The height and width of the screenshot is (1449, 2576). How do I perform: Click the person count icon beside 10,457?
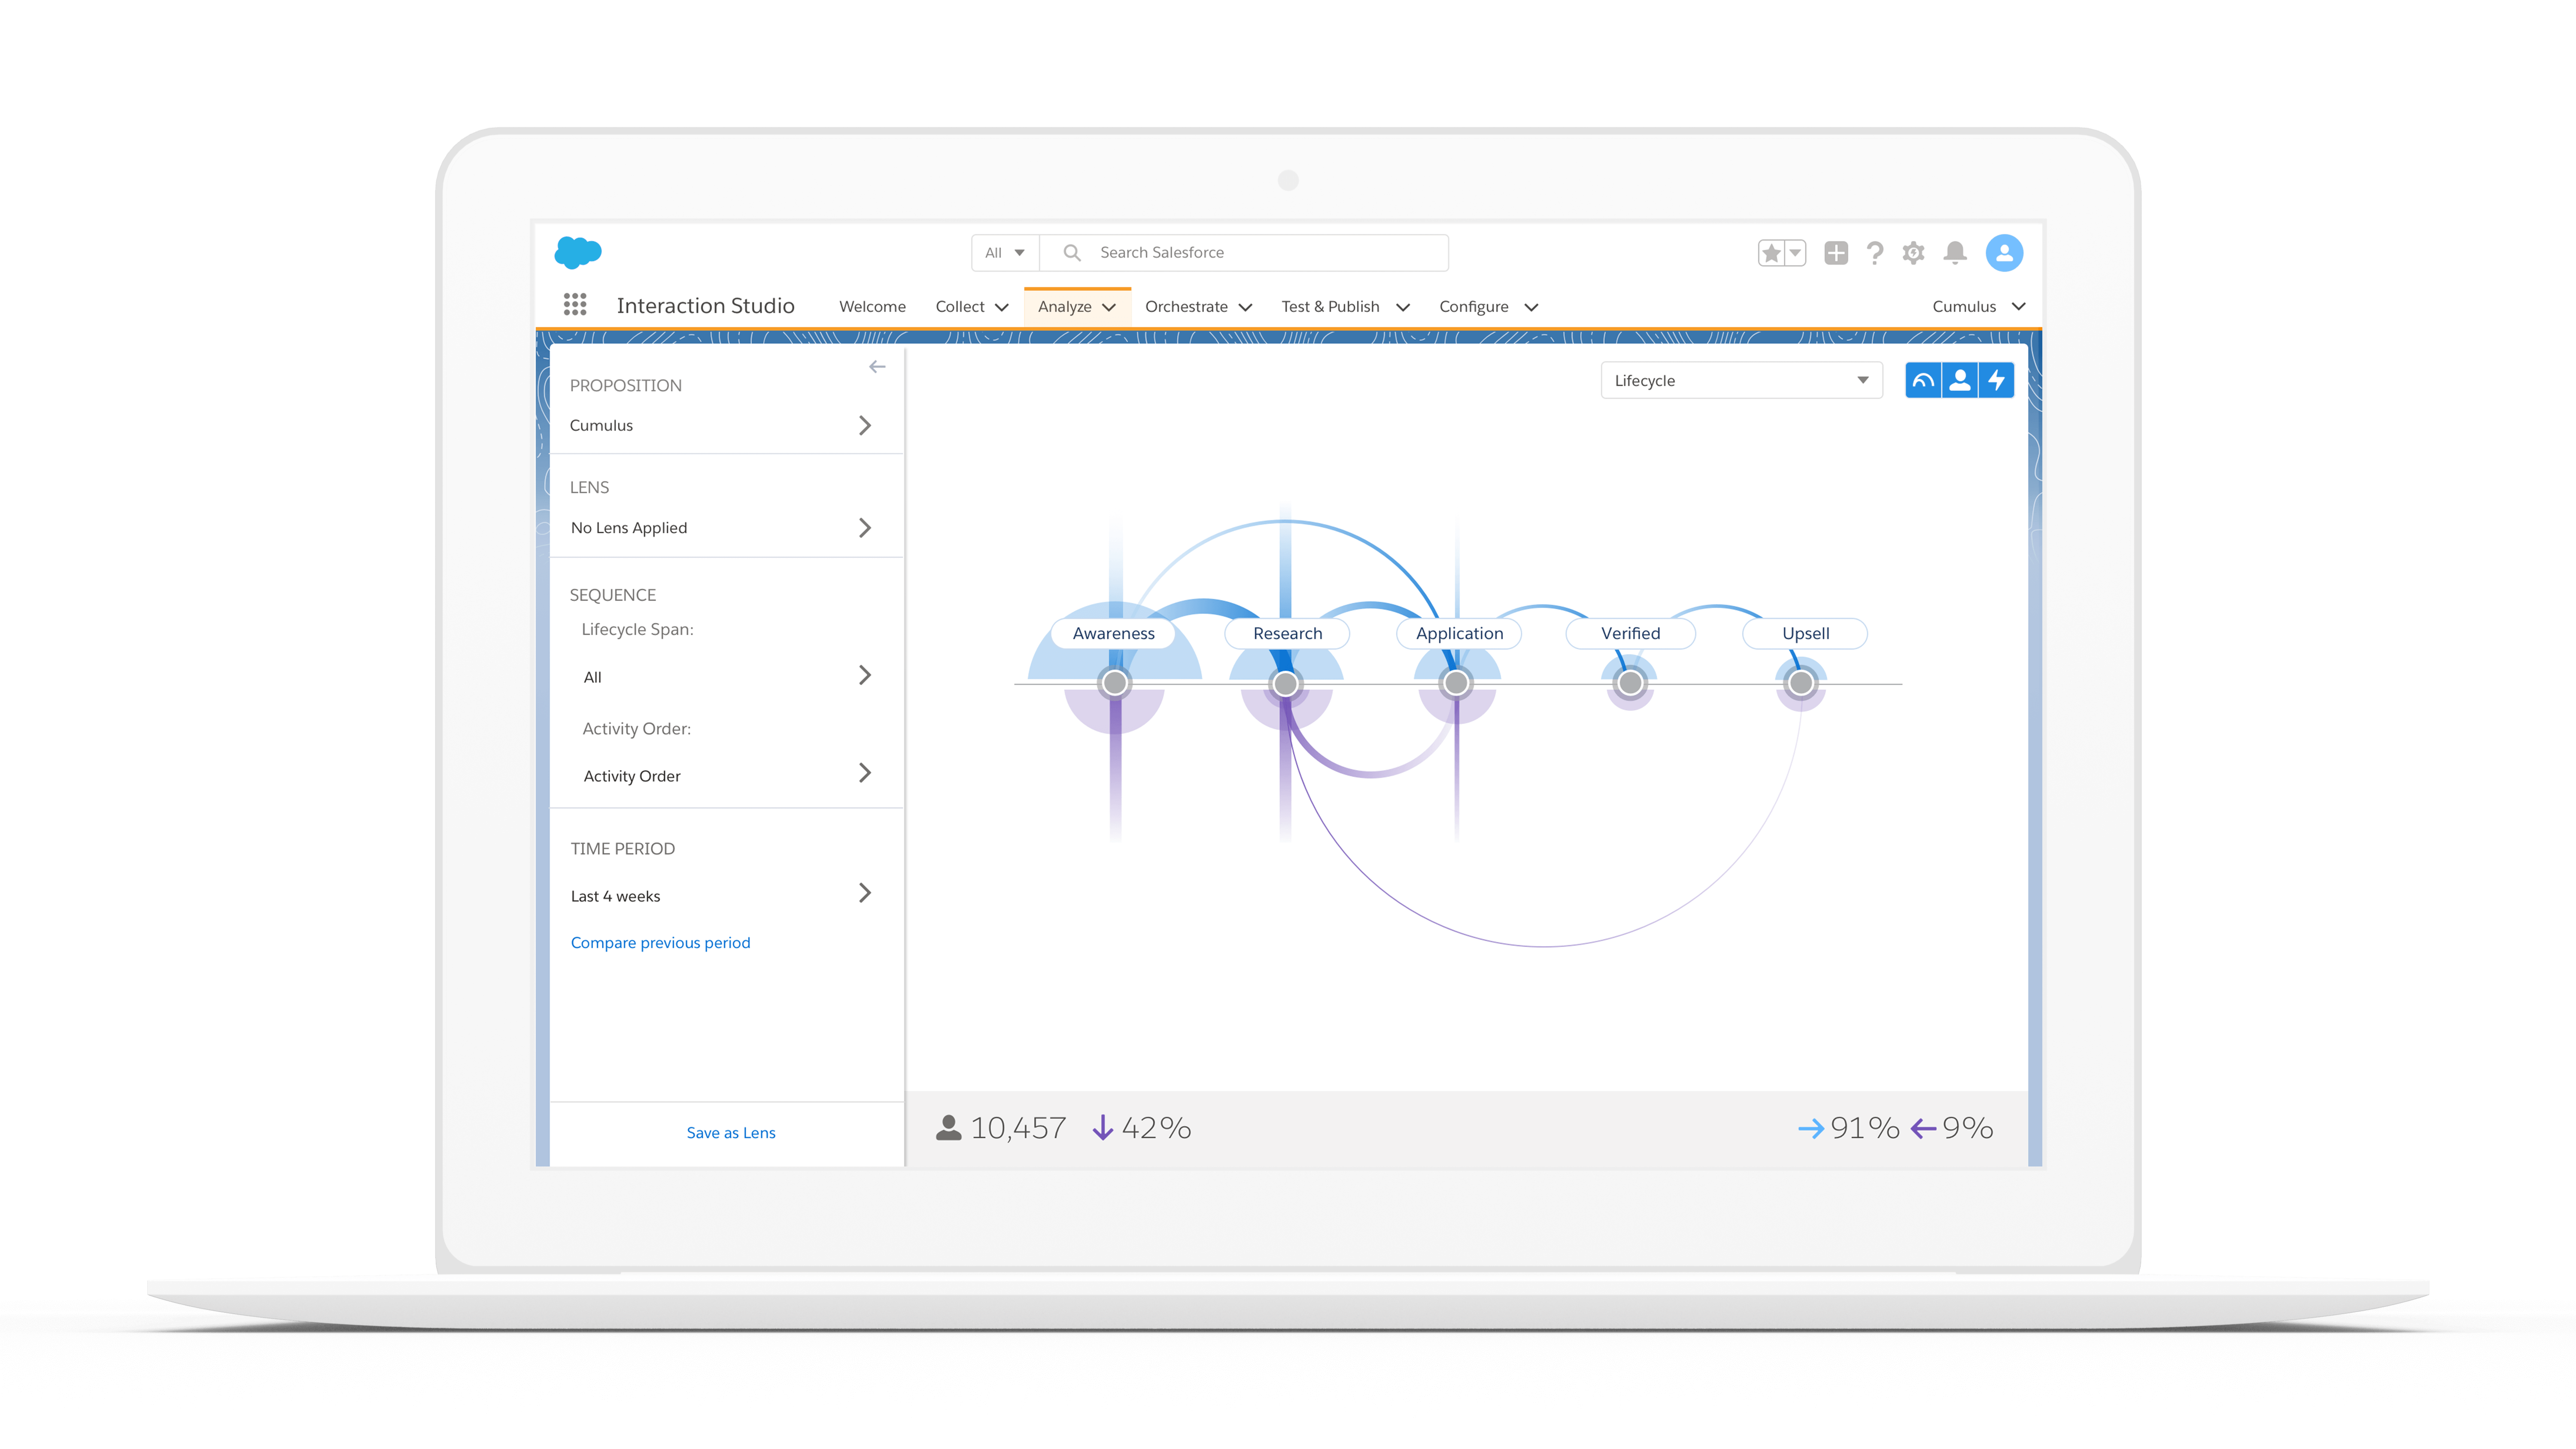948,1128
